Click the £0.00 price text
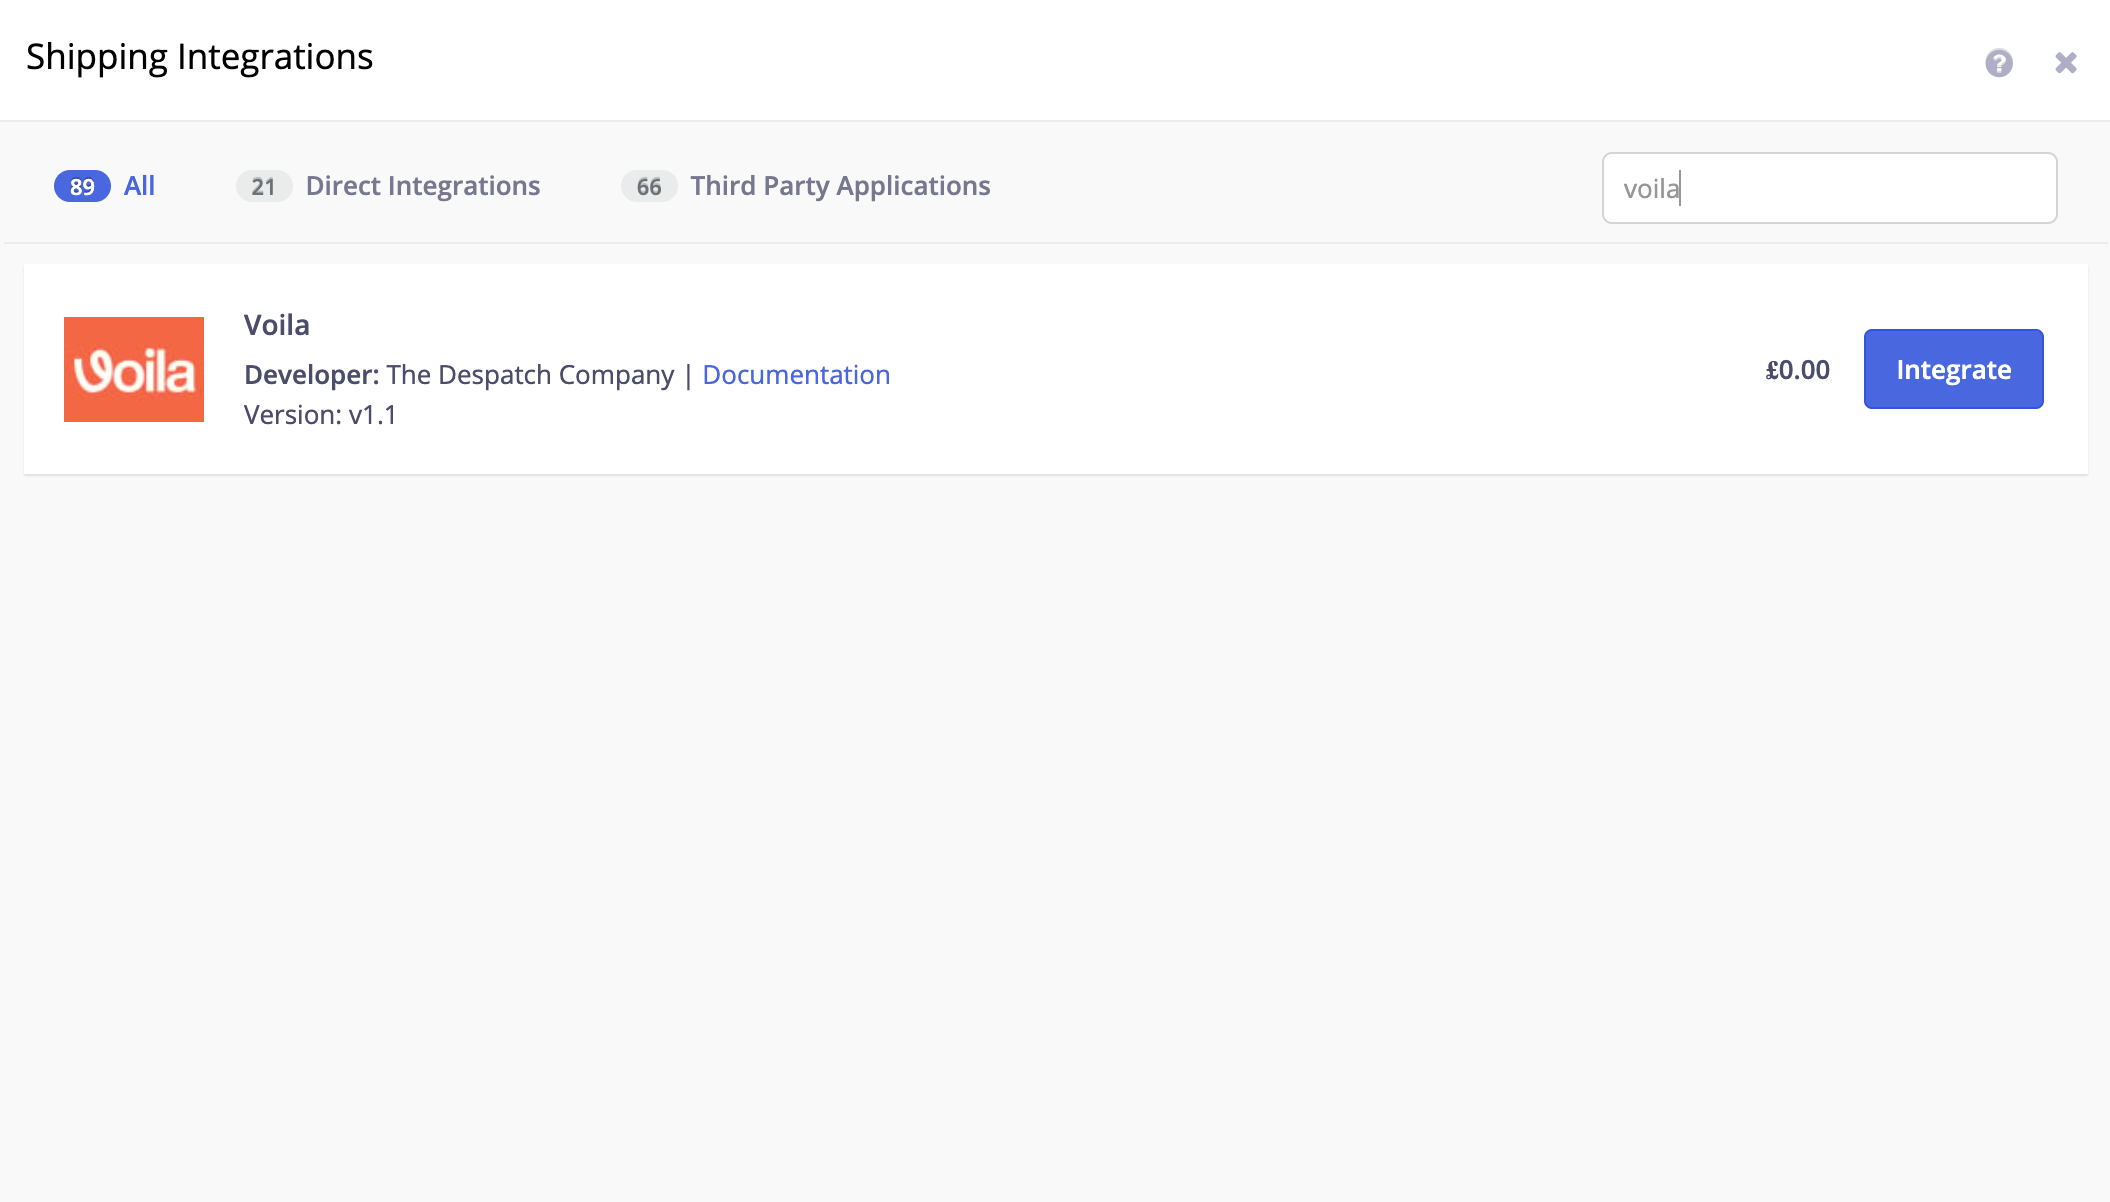 pyautogui.click(x=1797, y=370)
